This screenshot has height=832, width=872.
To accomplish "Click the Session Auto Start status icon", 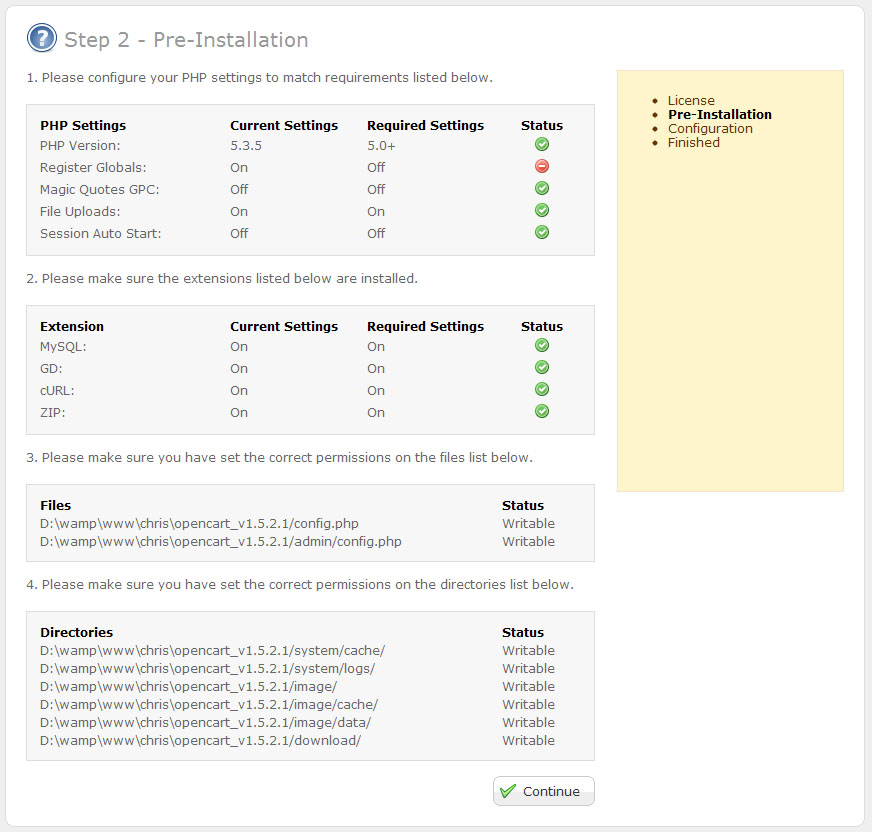I will click(542, 232).
